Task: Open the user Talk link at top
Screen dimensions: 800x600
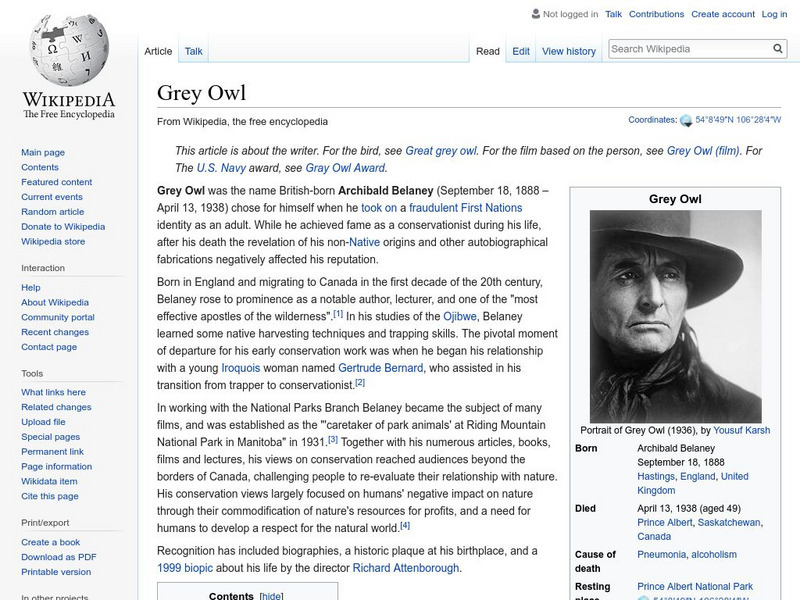Action: (x=613, y=14)
